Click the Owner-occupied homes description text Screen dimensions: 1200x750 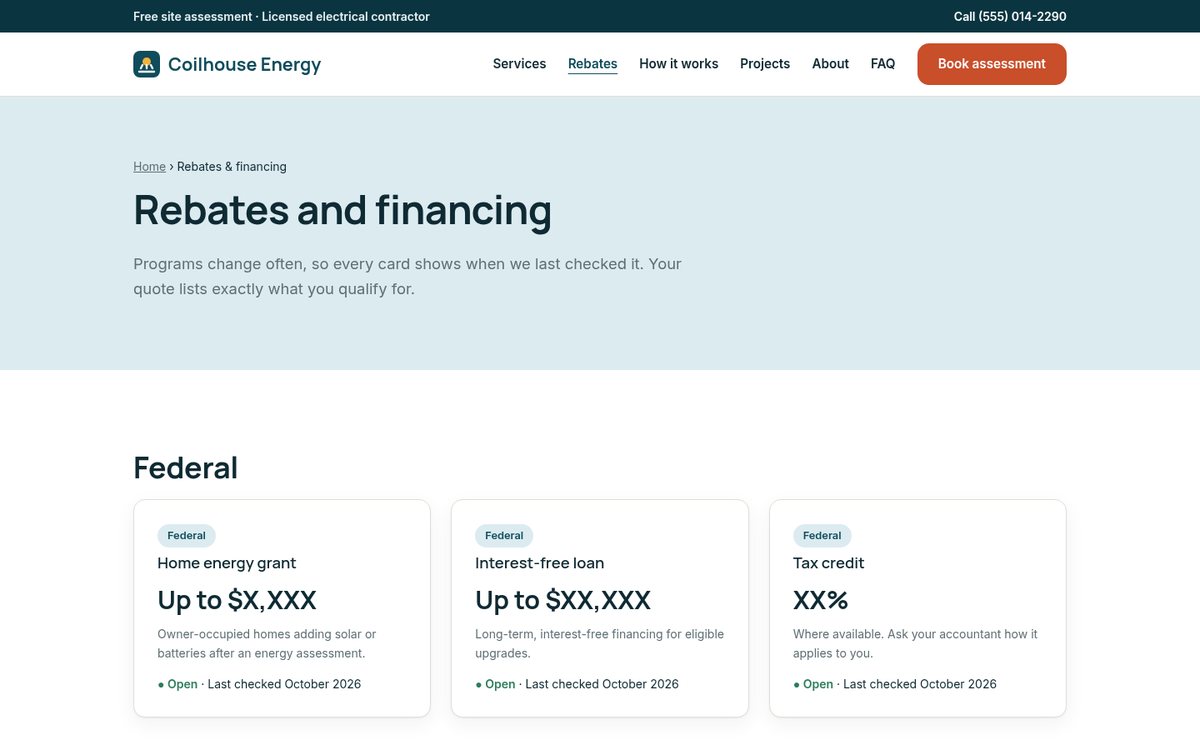(267, 644)
